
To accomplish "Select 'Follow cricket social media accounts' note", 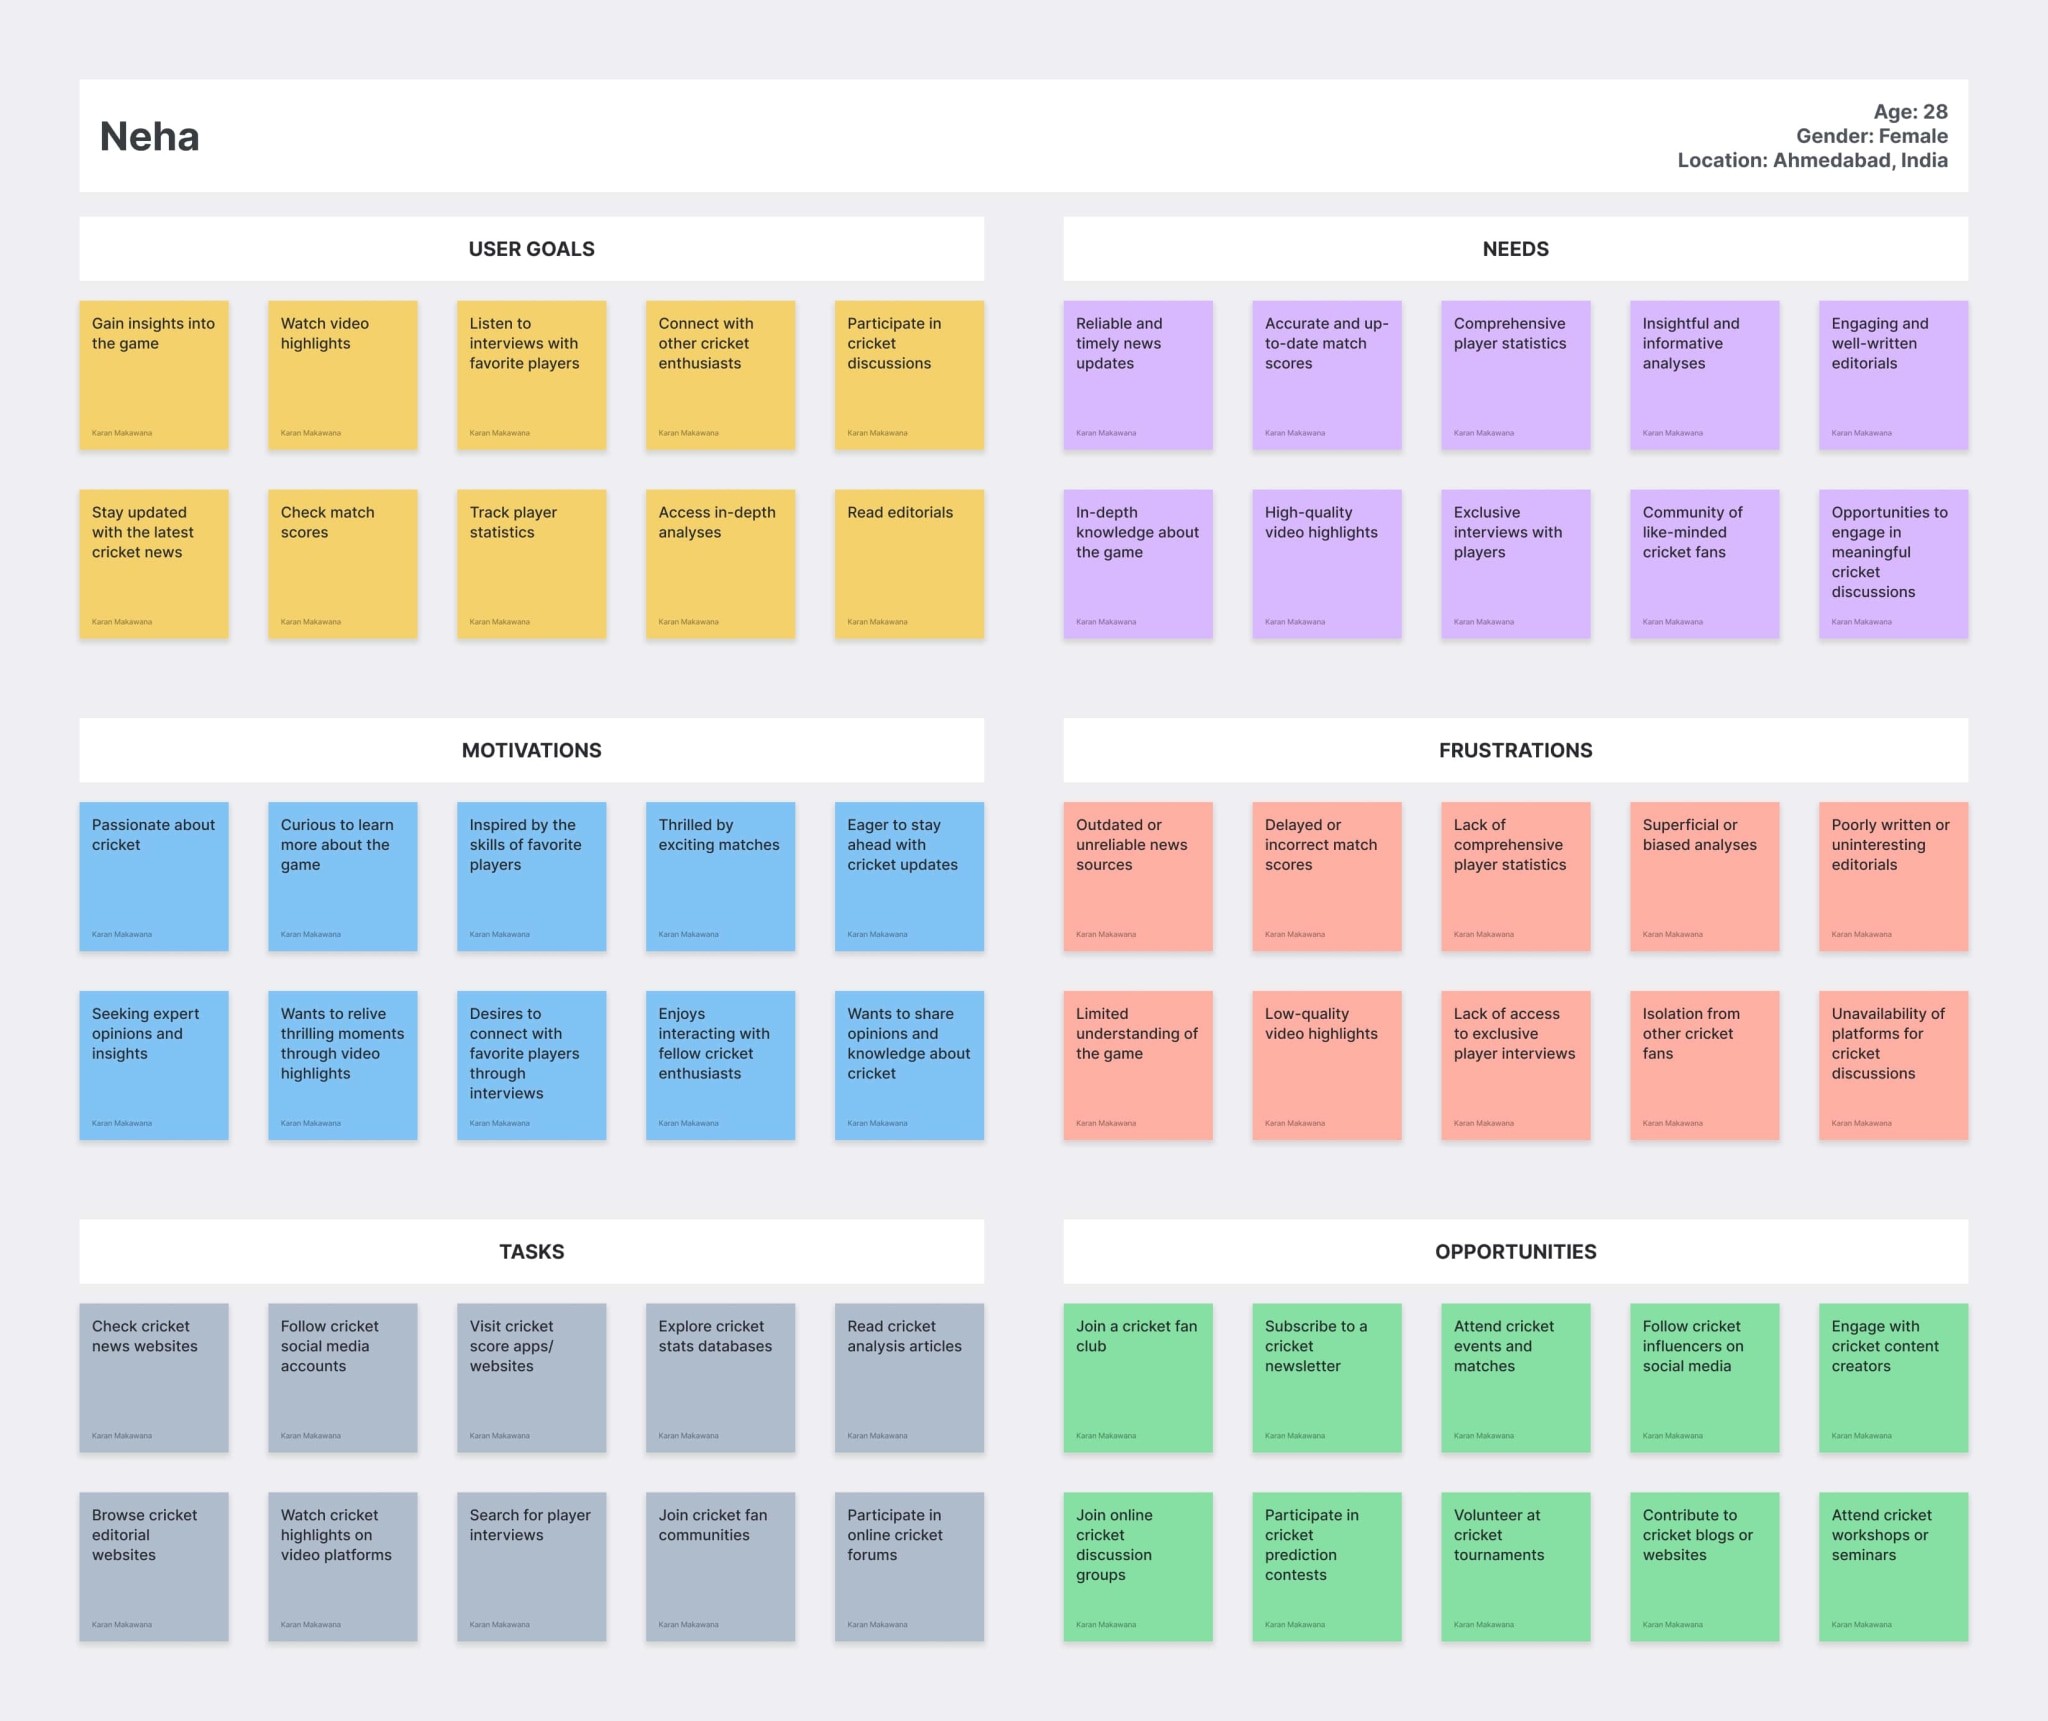I will click(x=343, y=1377).
